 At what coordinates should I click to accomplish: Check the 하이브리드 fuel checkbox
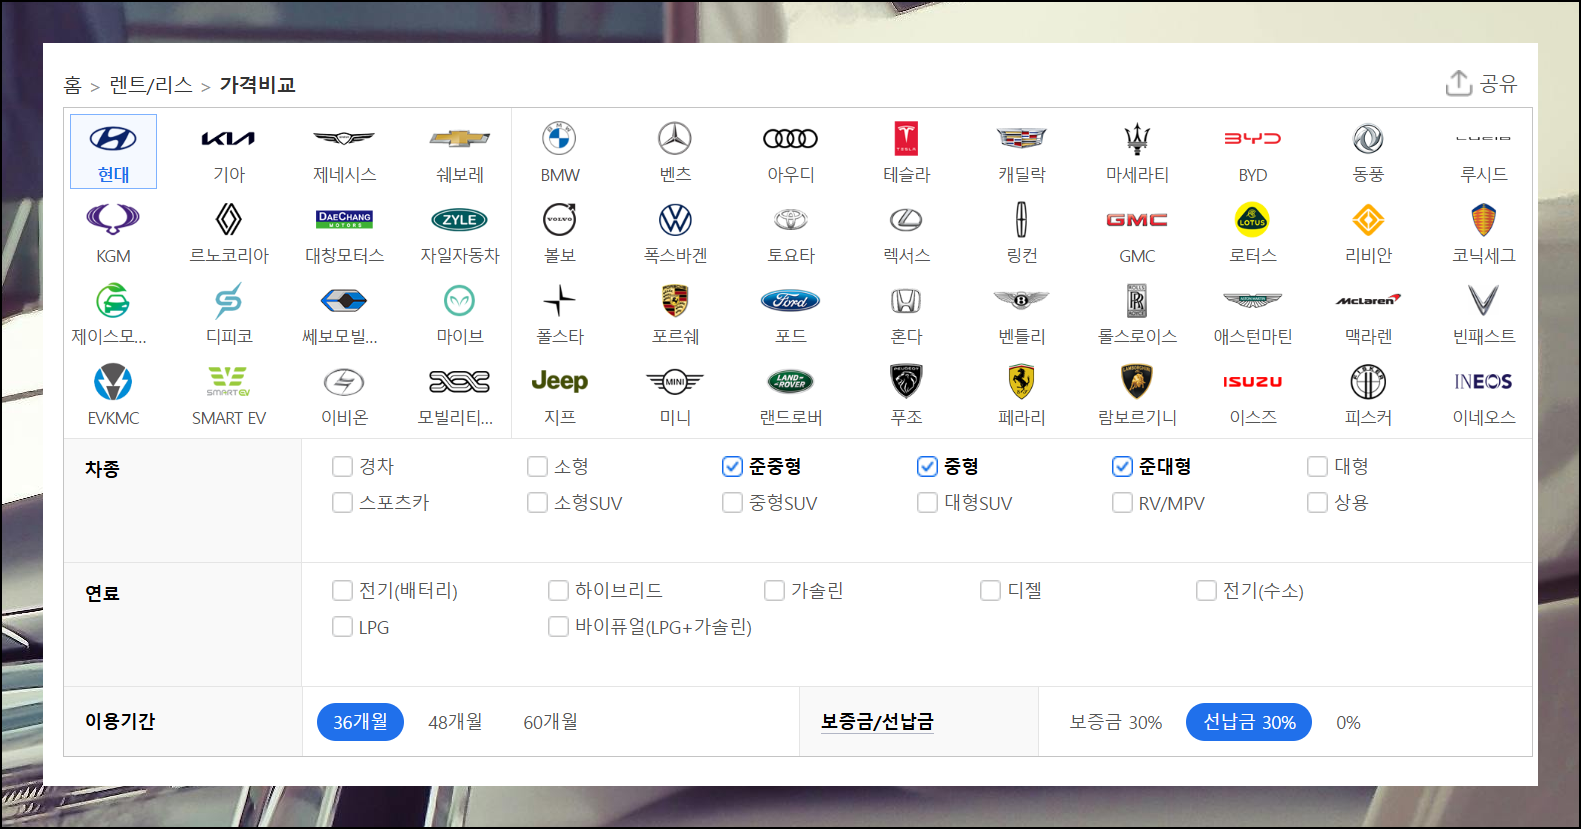click(x=558, y=590)
